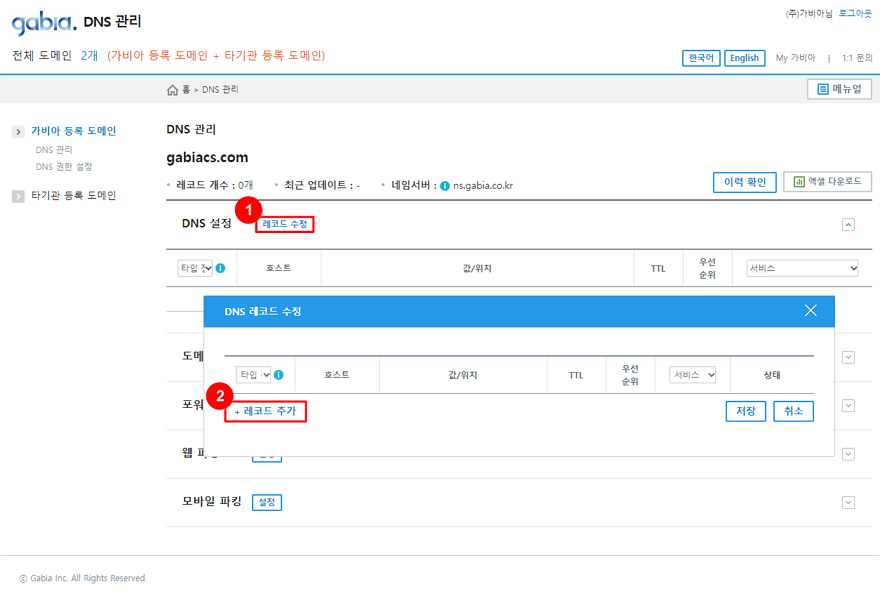Open My 가비아 menu
The image size is (880, 610).
tap(795, 58)
